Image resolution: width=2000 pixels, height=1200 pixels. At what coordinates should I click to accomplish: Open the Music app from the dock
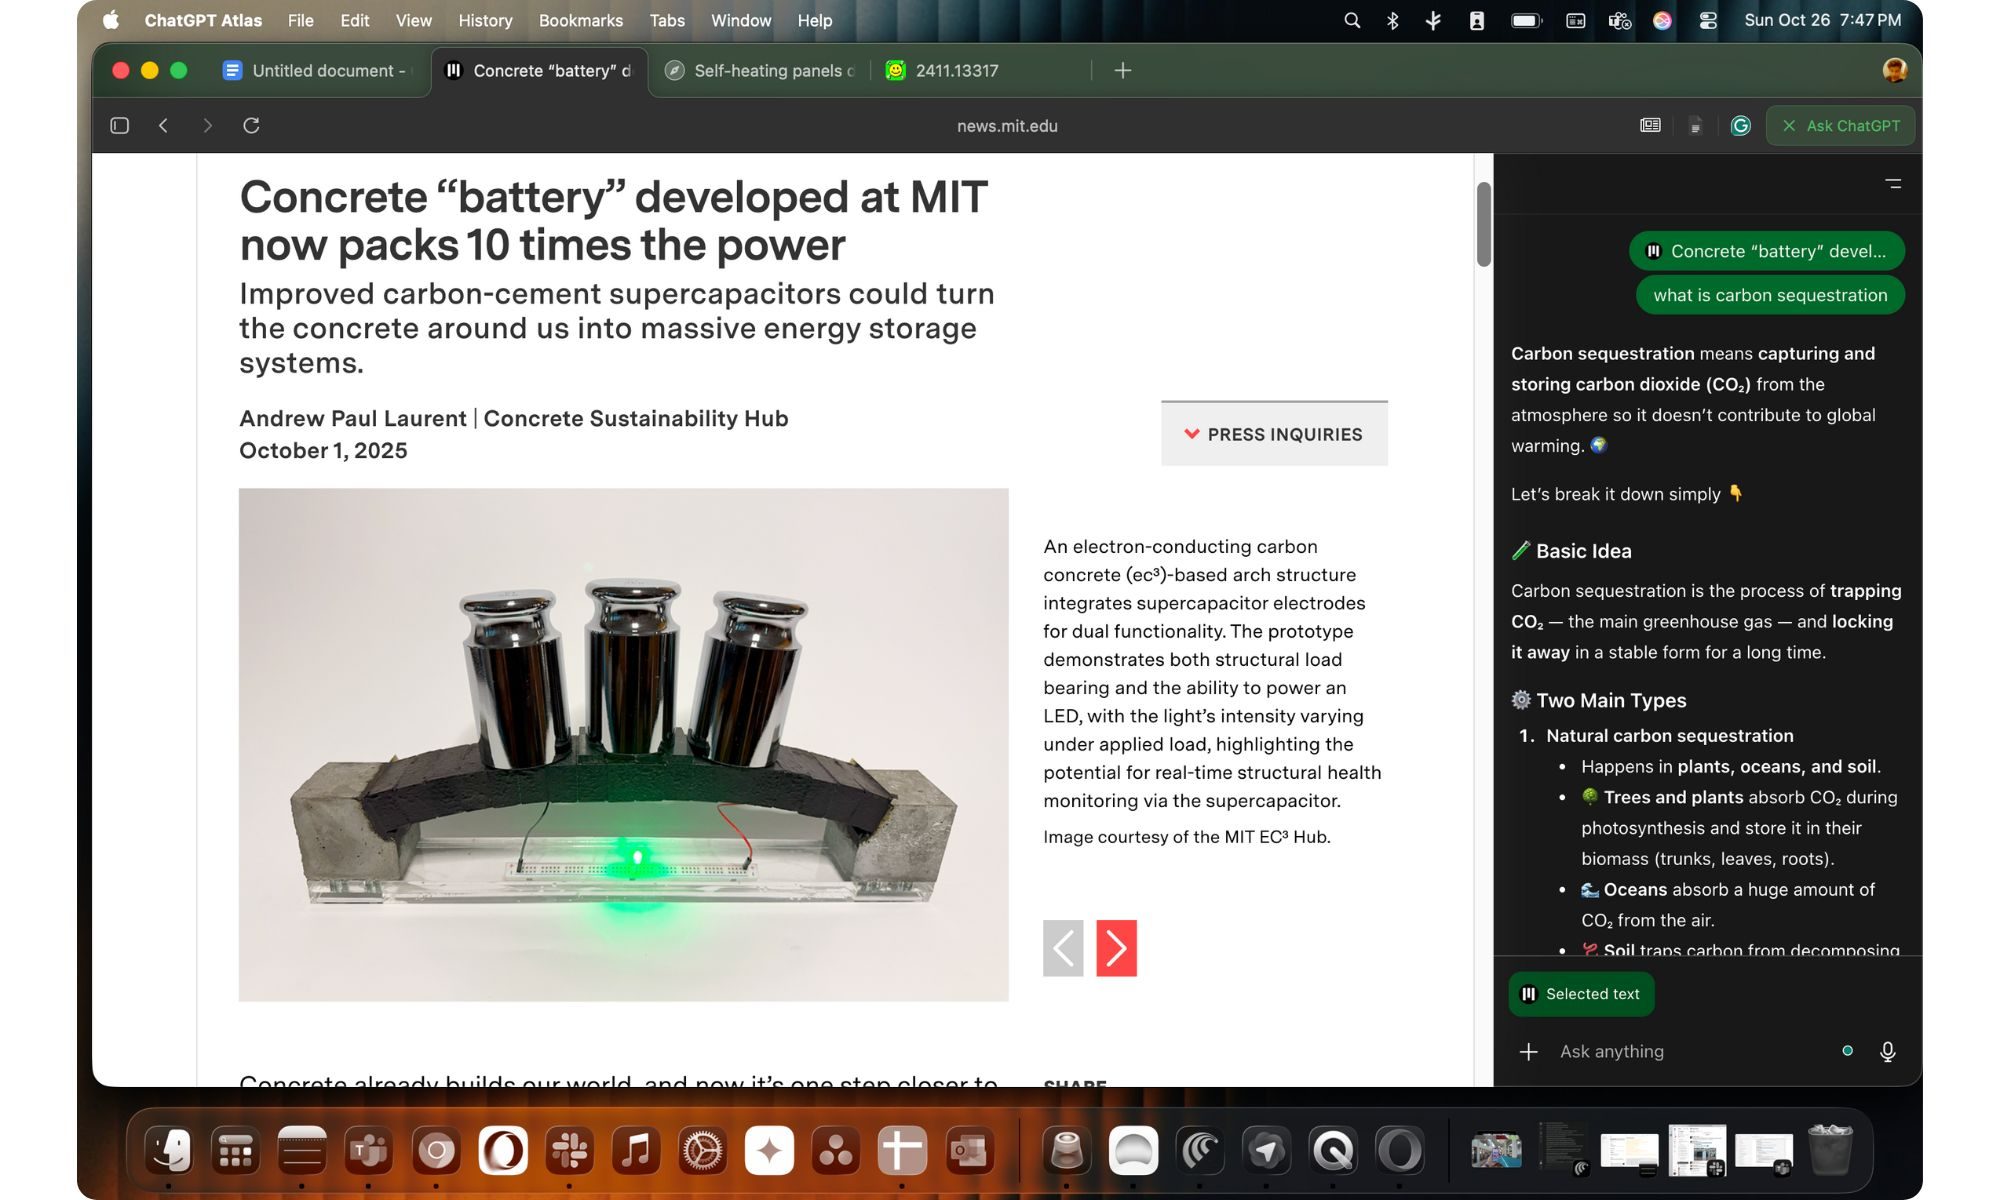pos(636,1151)
